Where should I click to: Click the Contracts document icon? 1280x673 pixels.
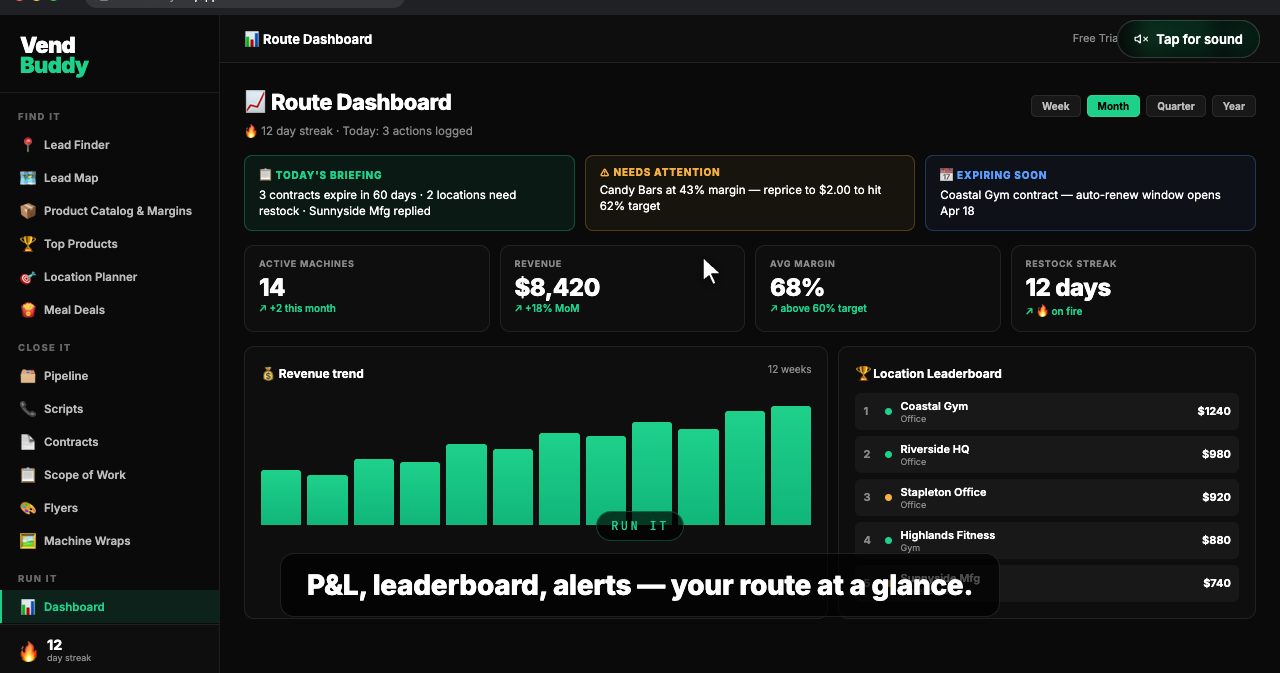(x=28, y=442)
